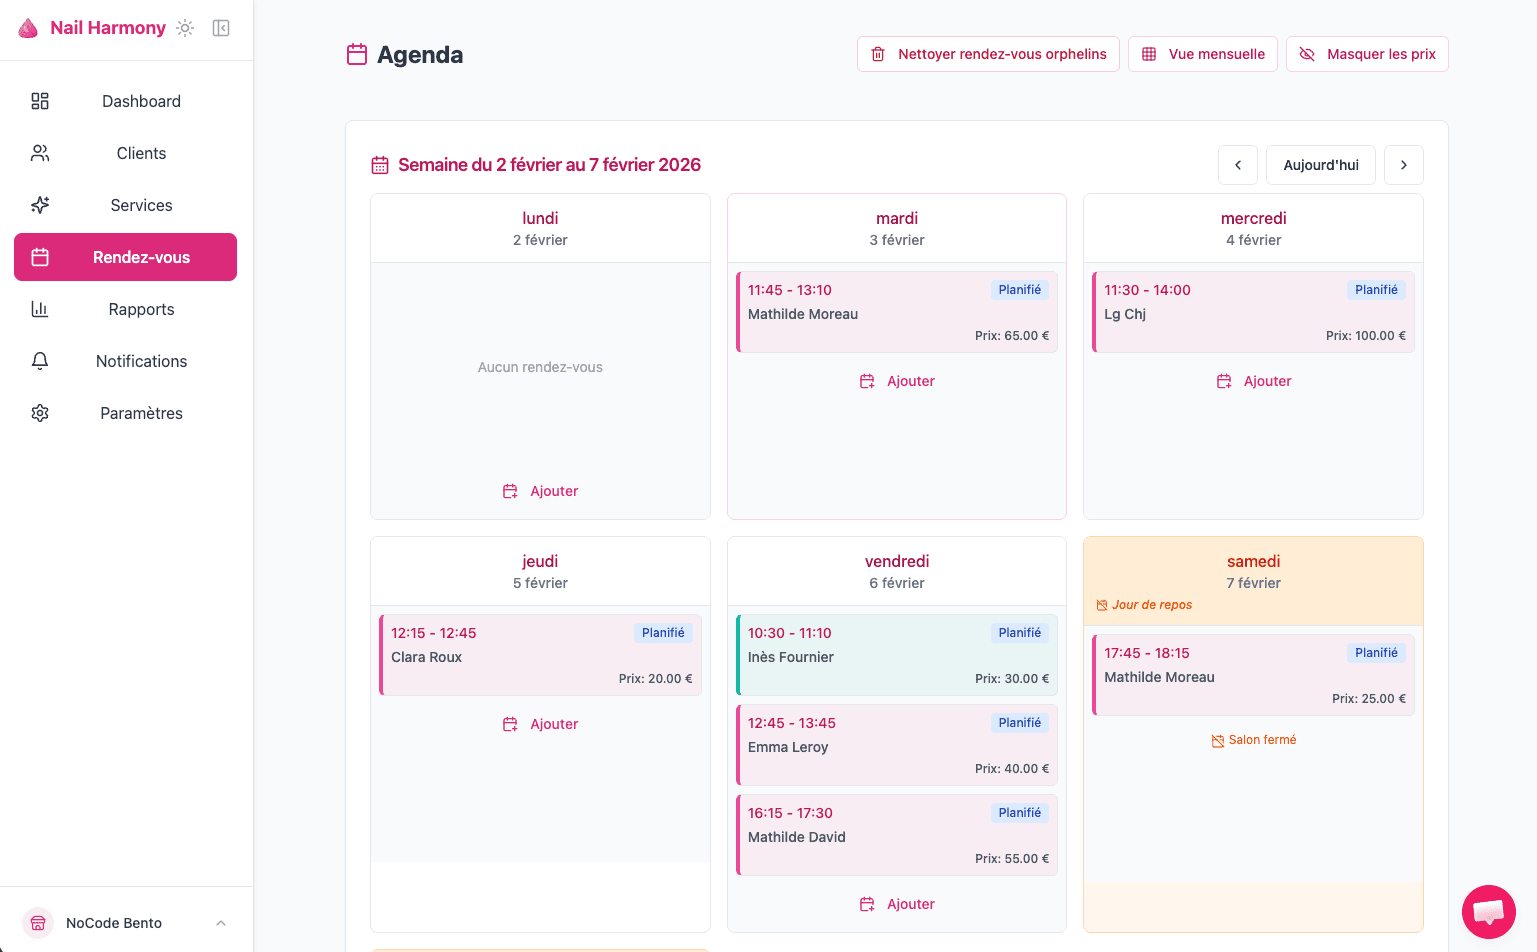Click the Rapports chart icon

[x=39, y=309]
